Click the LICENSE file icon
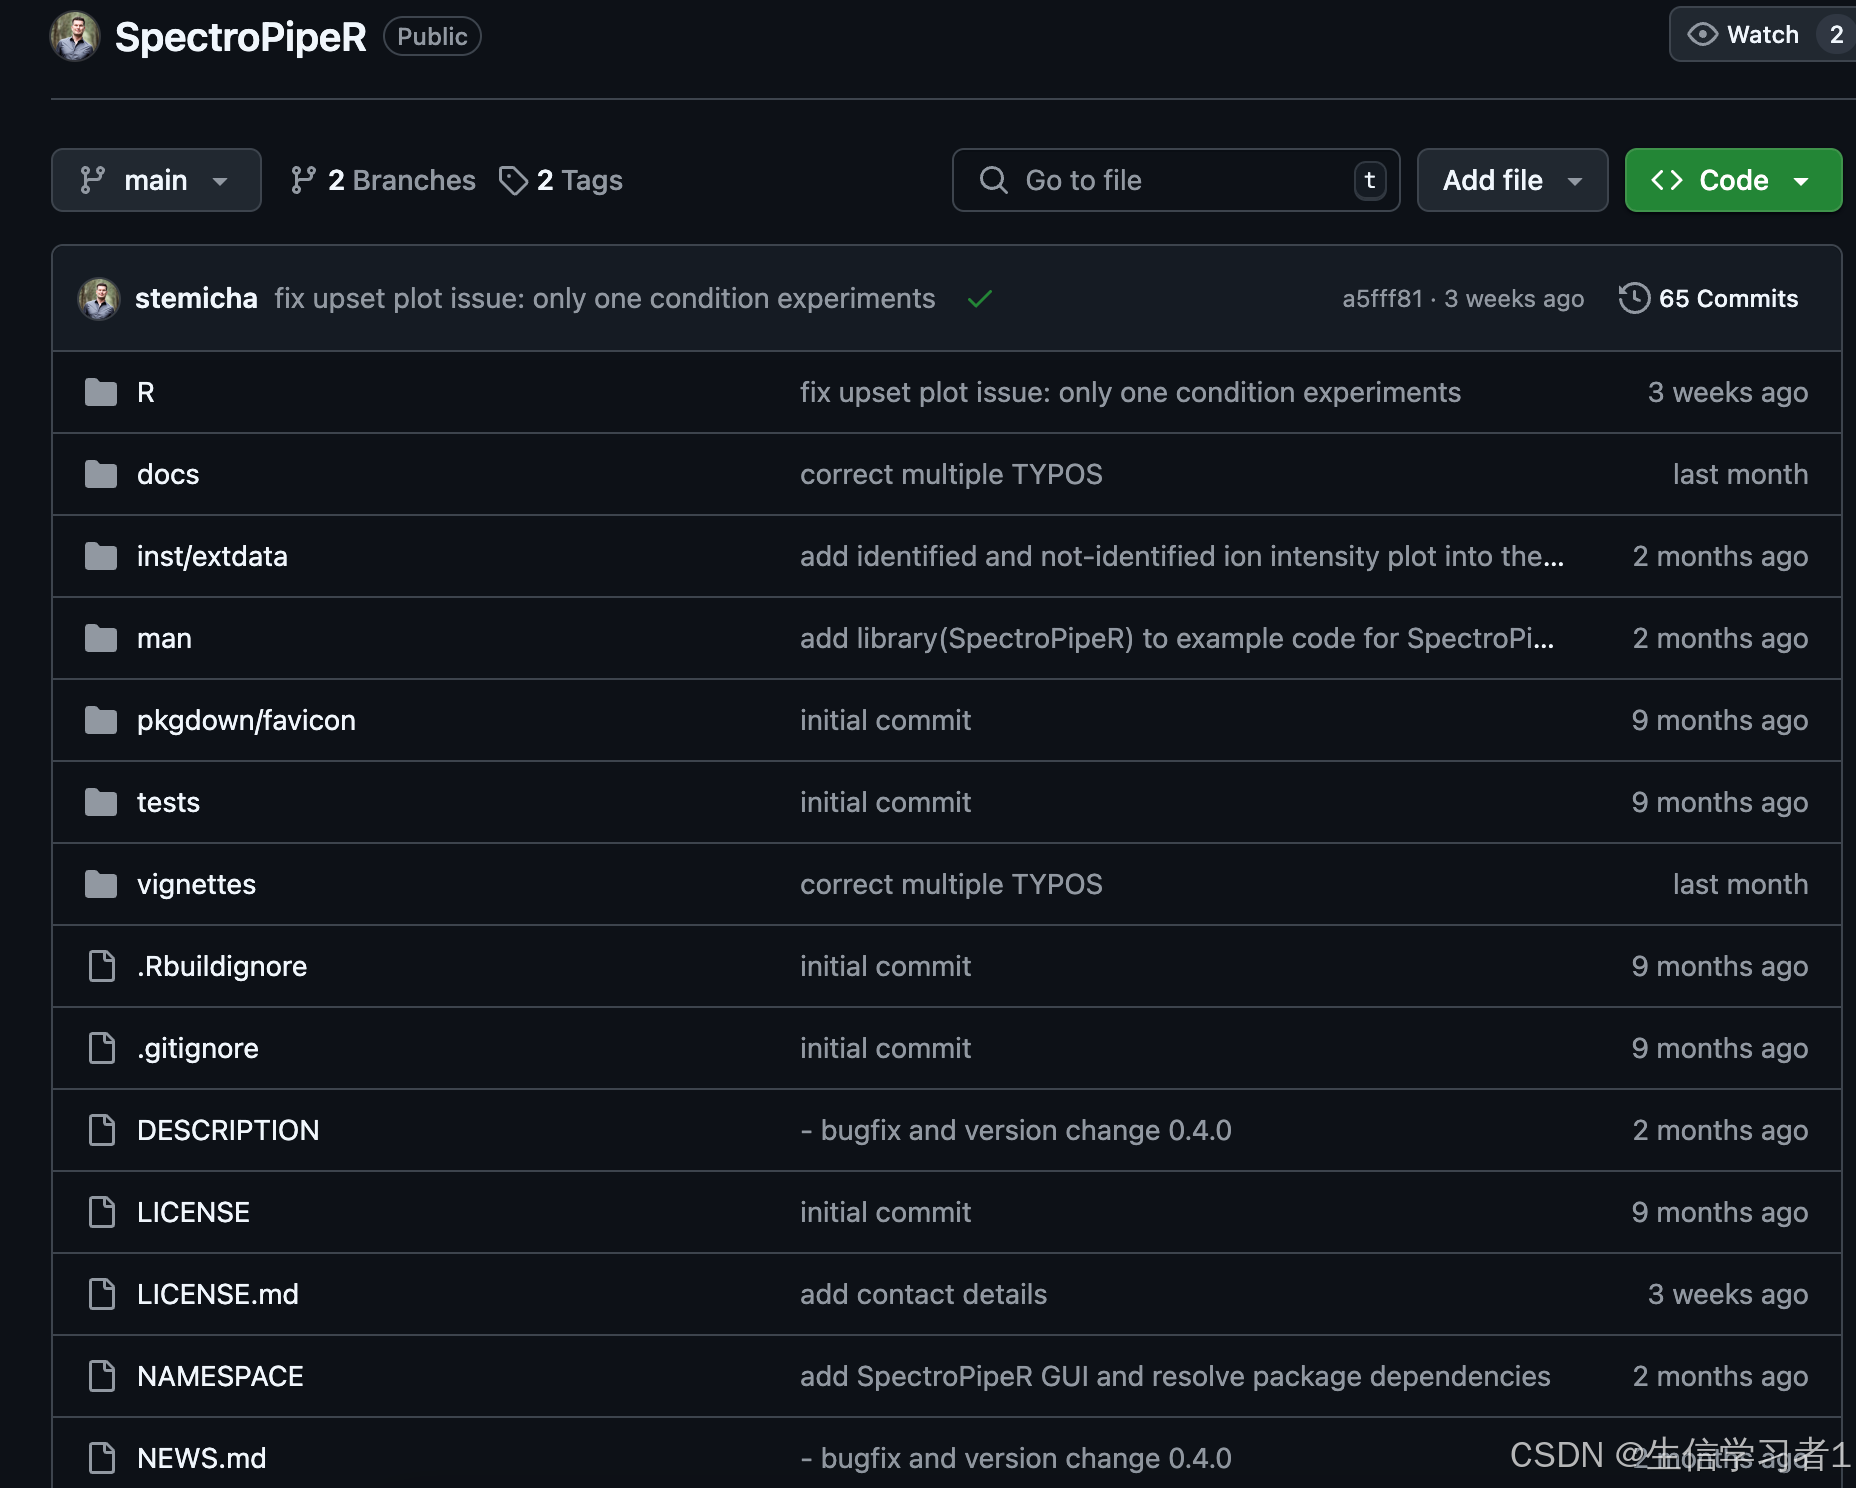Screen dimensions: 1856x1488 [x=102, y=1213]
